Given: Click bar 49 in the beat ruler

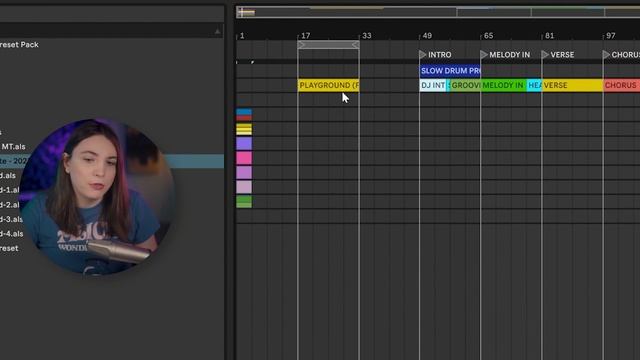Looking at the screenshot, I should coord(427,36).
